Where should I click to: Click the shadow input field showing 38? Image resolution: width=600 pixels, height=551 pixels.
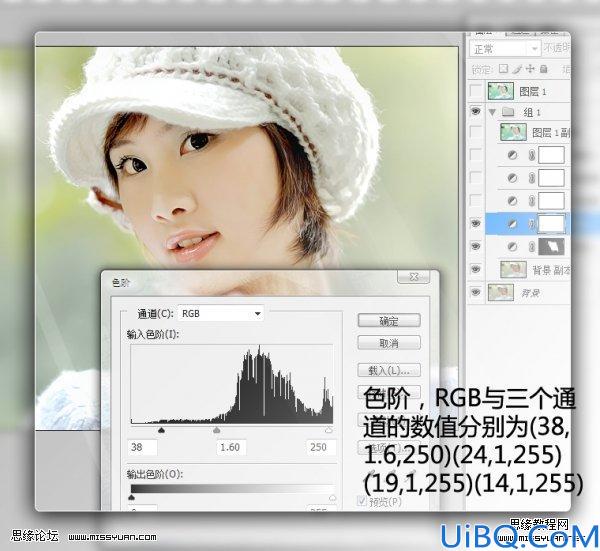pyautogui.click(x=142, y=447)
